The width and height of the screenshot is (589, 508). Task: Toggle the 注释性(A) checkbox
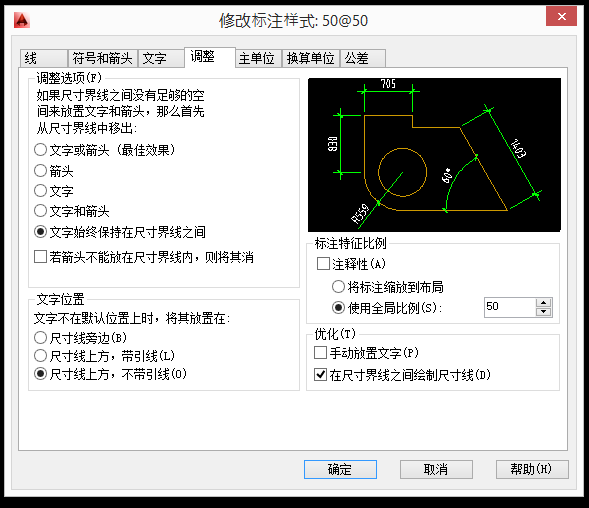351,264
